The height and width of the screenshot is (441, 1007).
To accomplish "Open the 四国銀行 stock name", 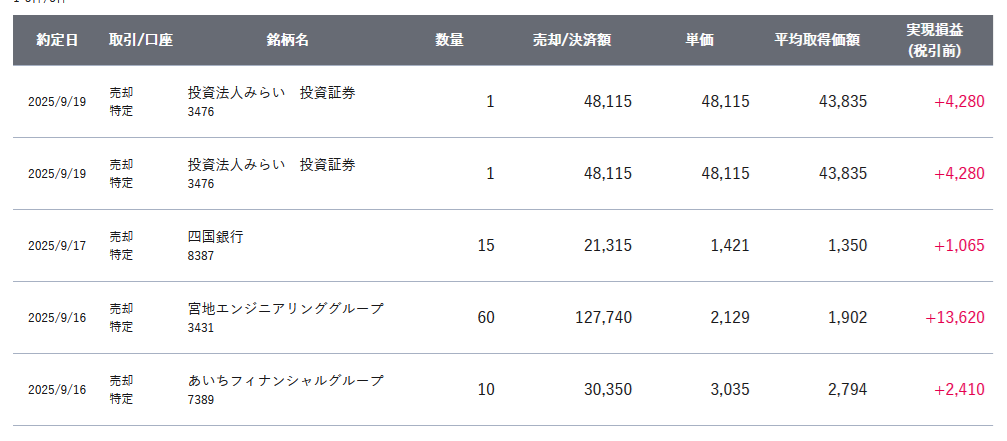I will 216,237.
